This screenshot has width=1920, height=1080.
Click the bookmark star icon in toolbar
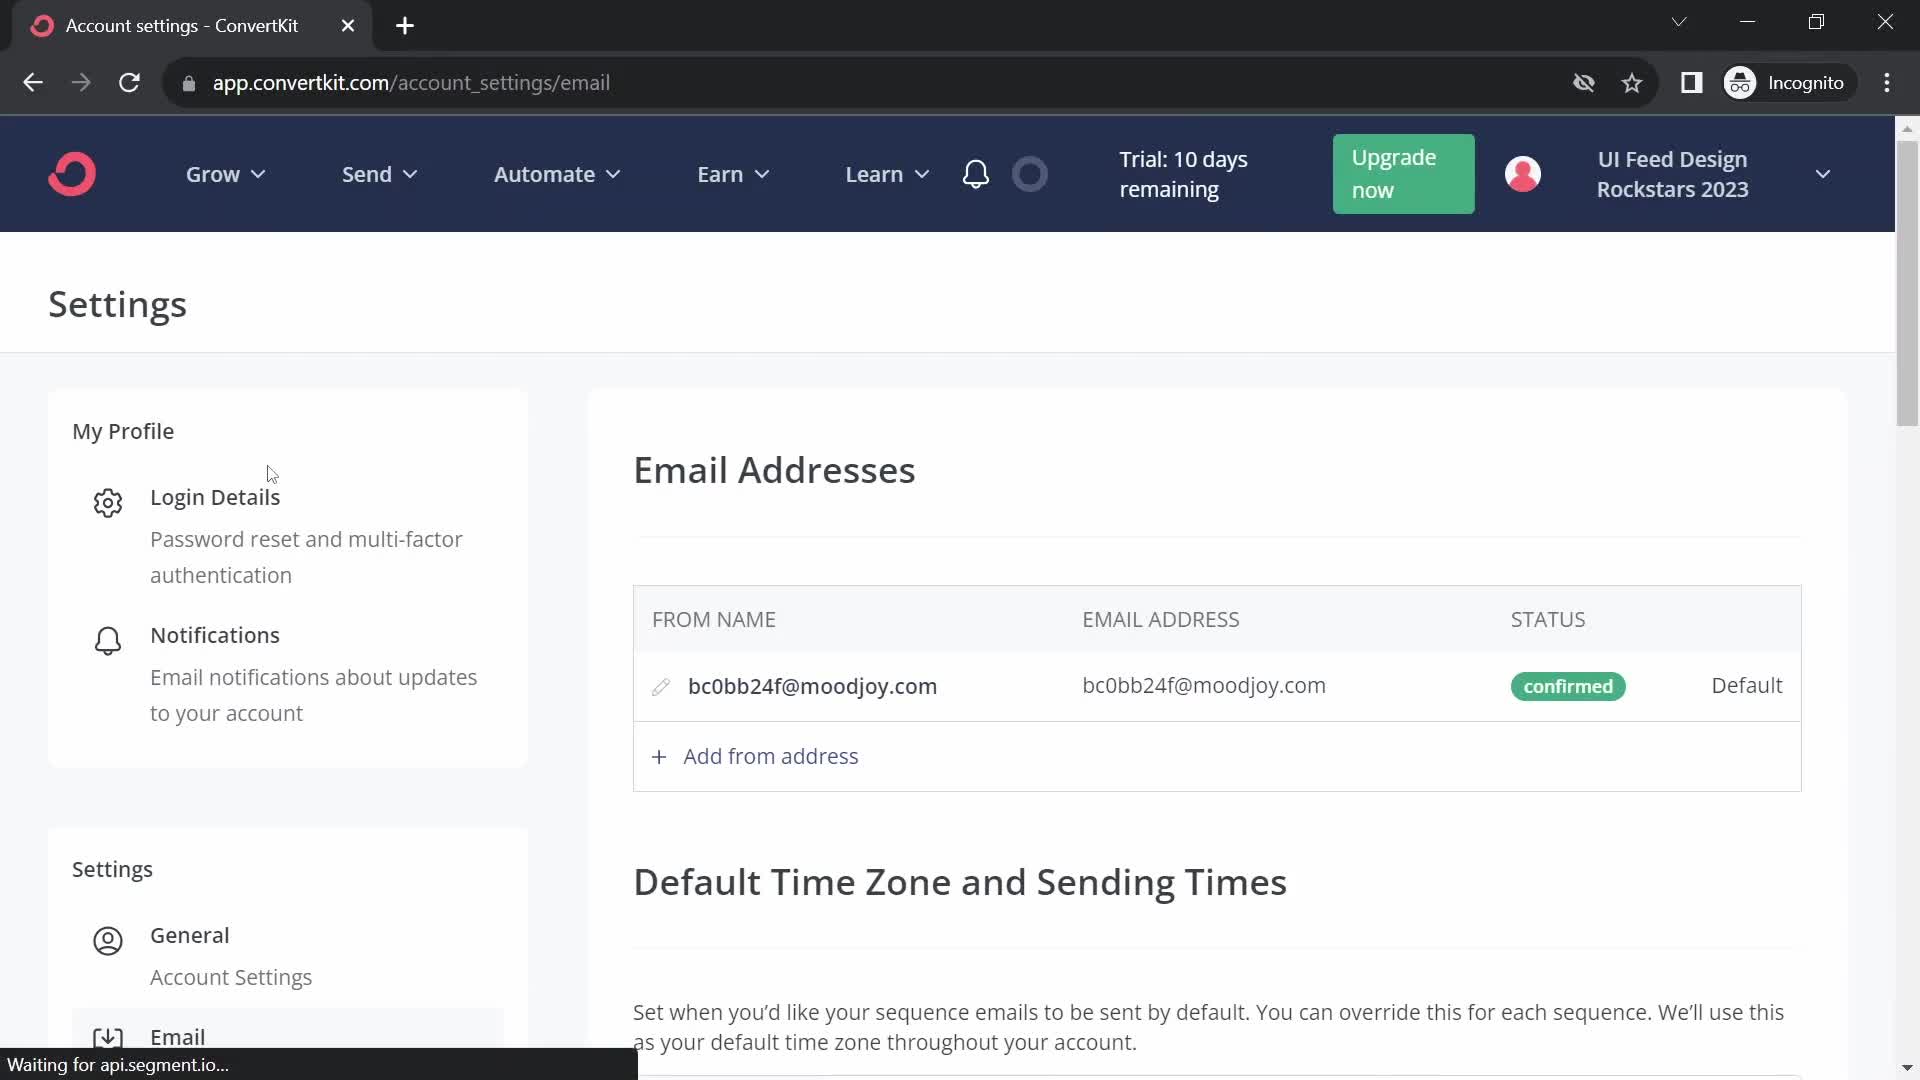1633,83
